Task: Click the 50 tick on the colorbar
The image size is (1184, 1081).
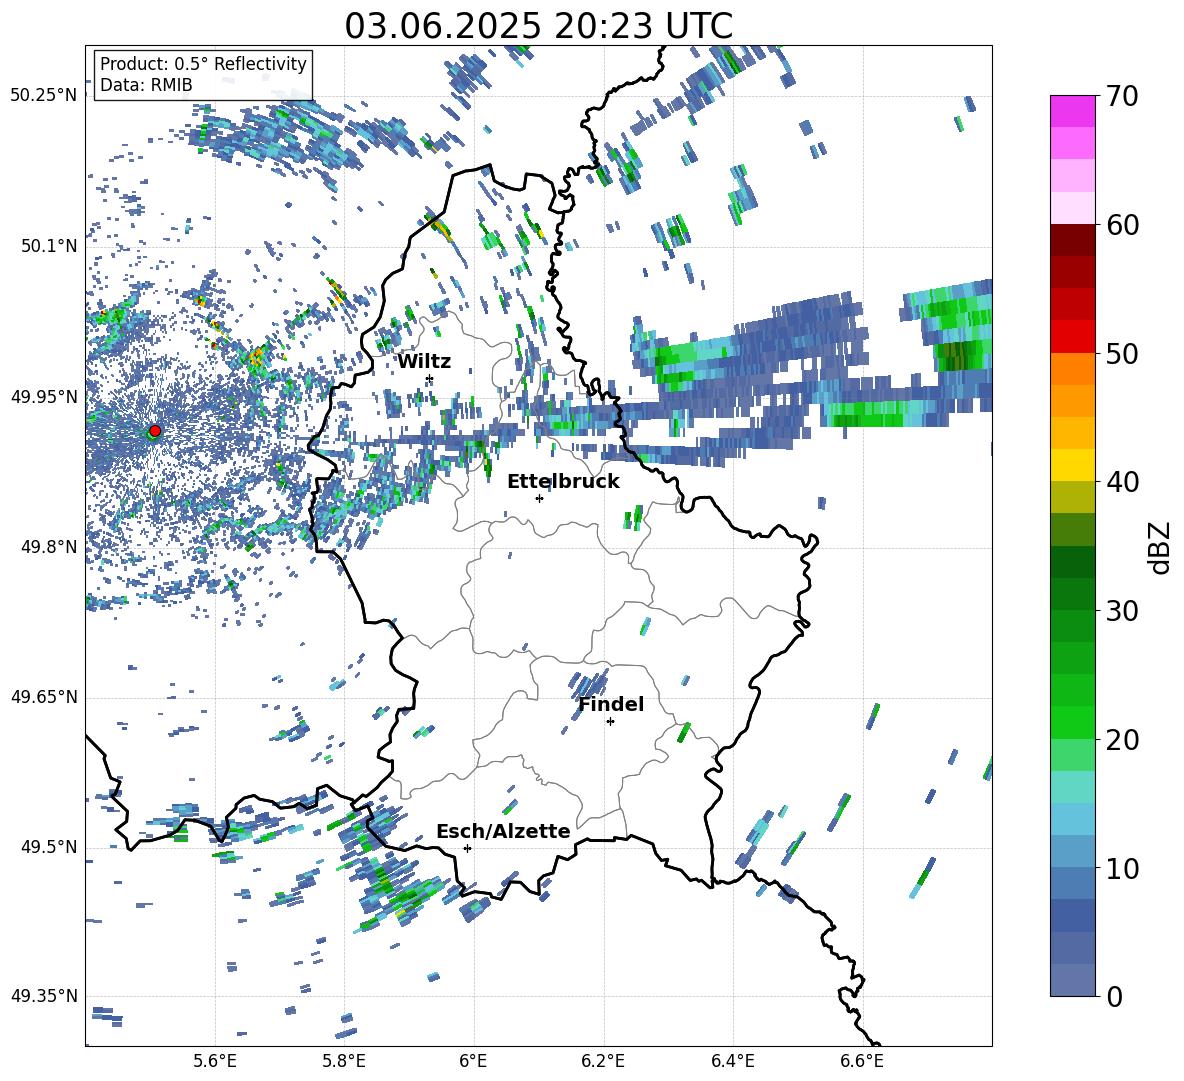Action: click(x=1122, y=353)
